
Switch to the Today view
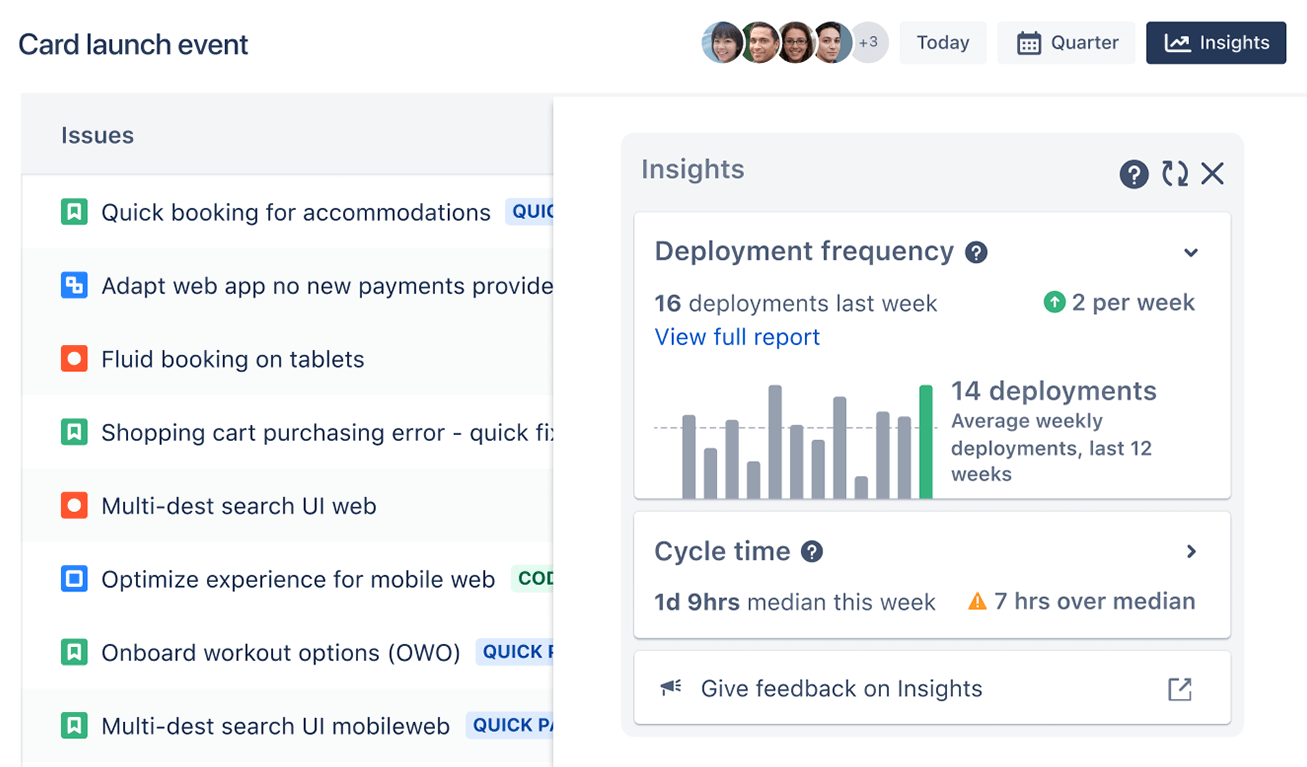point(942,42)
